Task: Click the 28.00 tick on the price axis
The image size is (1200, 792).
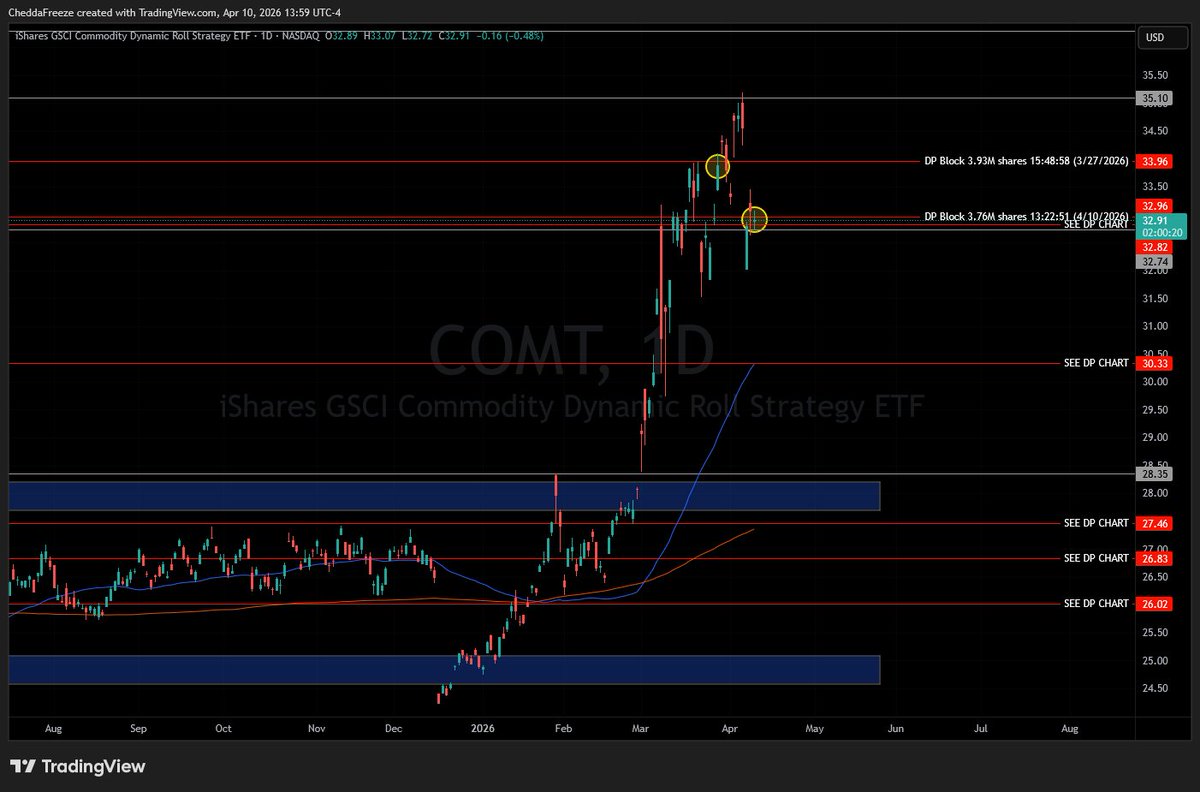Action: coord(1155,493)
